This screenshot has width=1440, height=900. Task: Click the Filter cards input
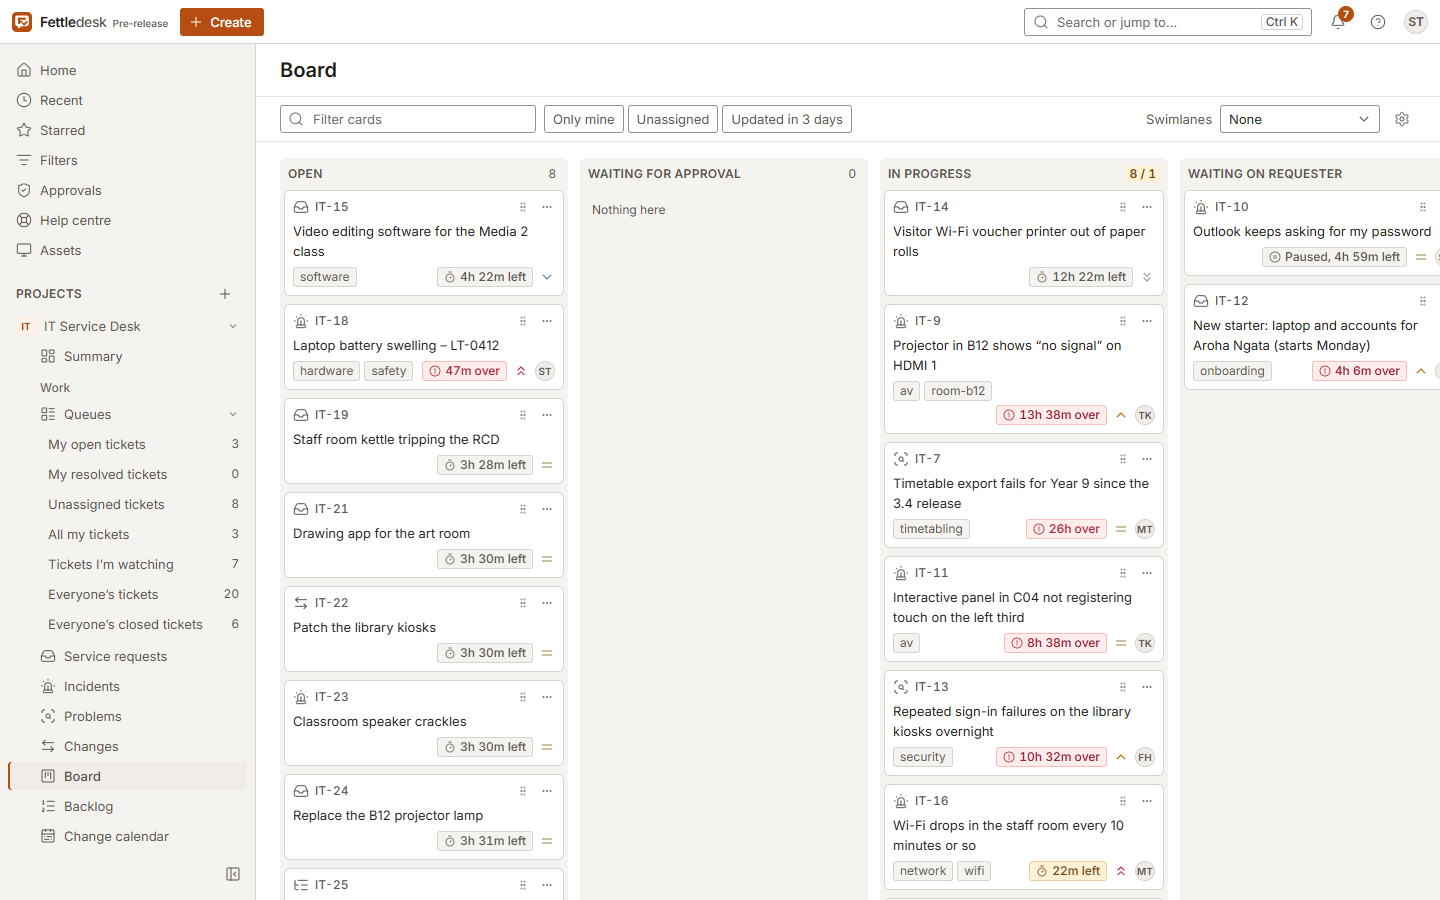point(408,119)
